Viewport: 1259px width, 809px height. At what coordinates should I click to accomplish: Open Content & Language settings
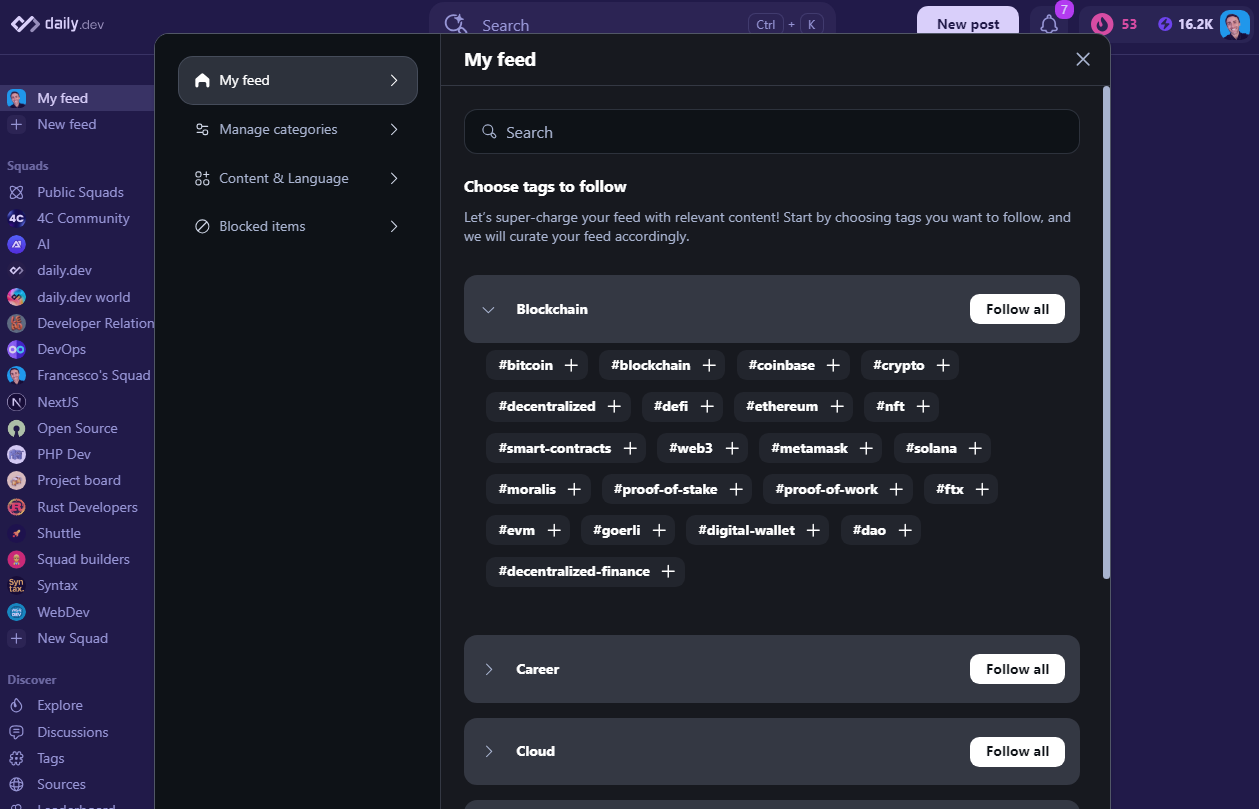coord(298,178)
